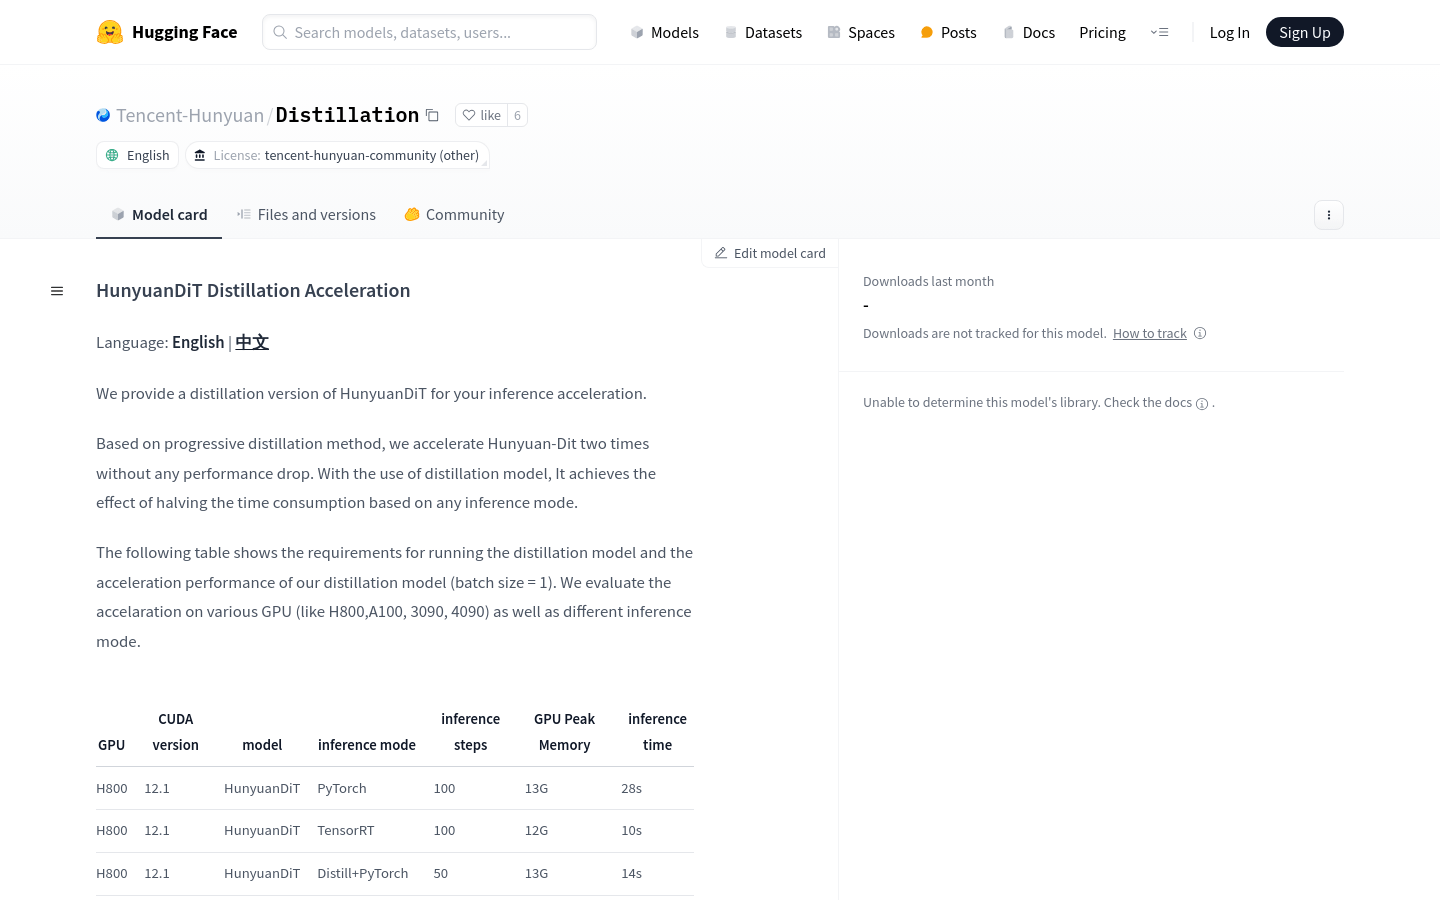Open the Pricing page
This screenshot has width=1440, height=900.
[1102, 32]
